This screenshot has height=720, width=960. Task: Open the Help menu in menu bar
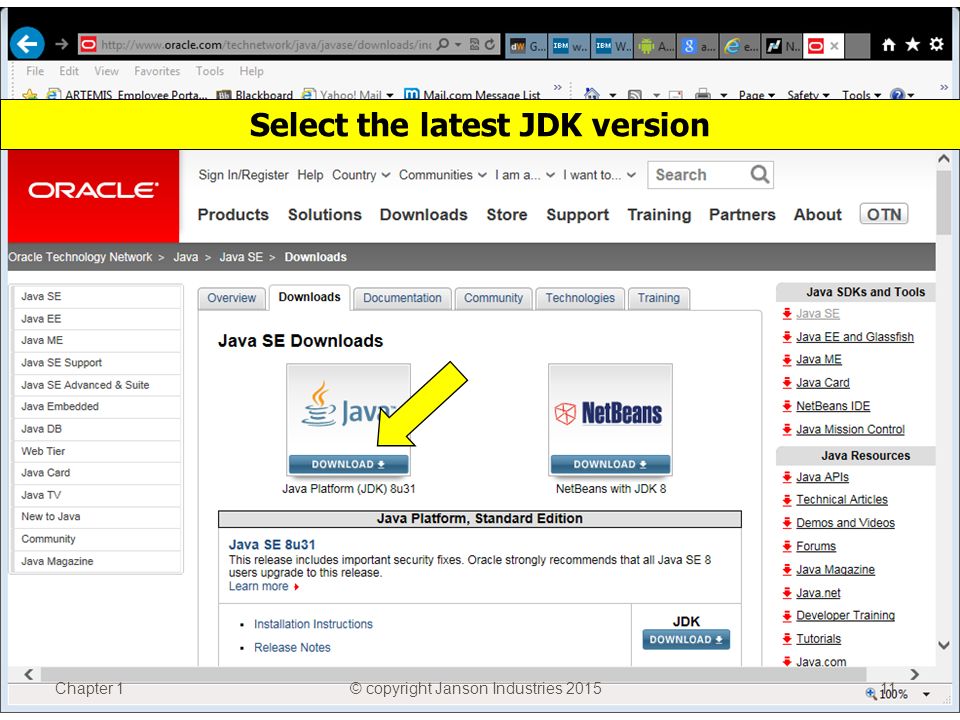tap(251, 71)
